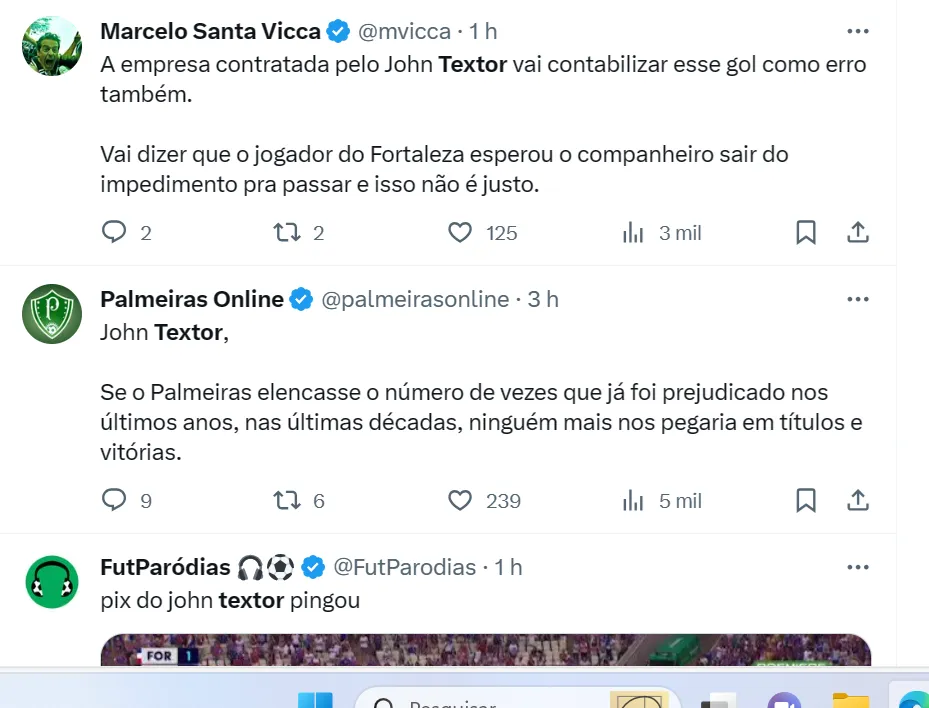This screenshot has width=929, height=708.
Task: Bookmark the Palmeiras Online tweet
Action: (x=806, y=500)
